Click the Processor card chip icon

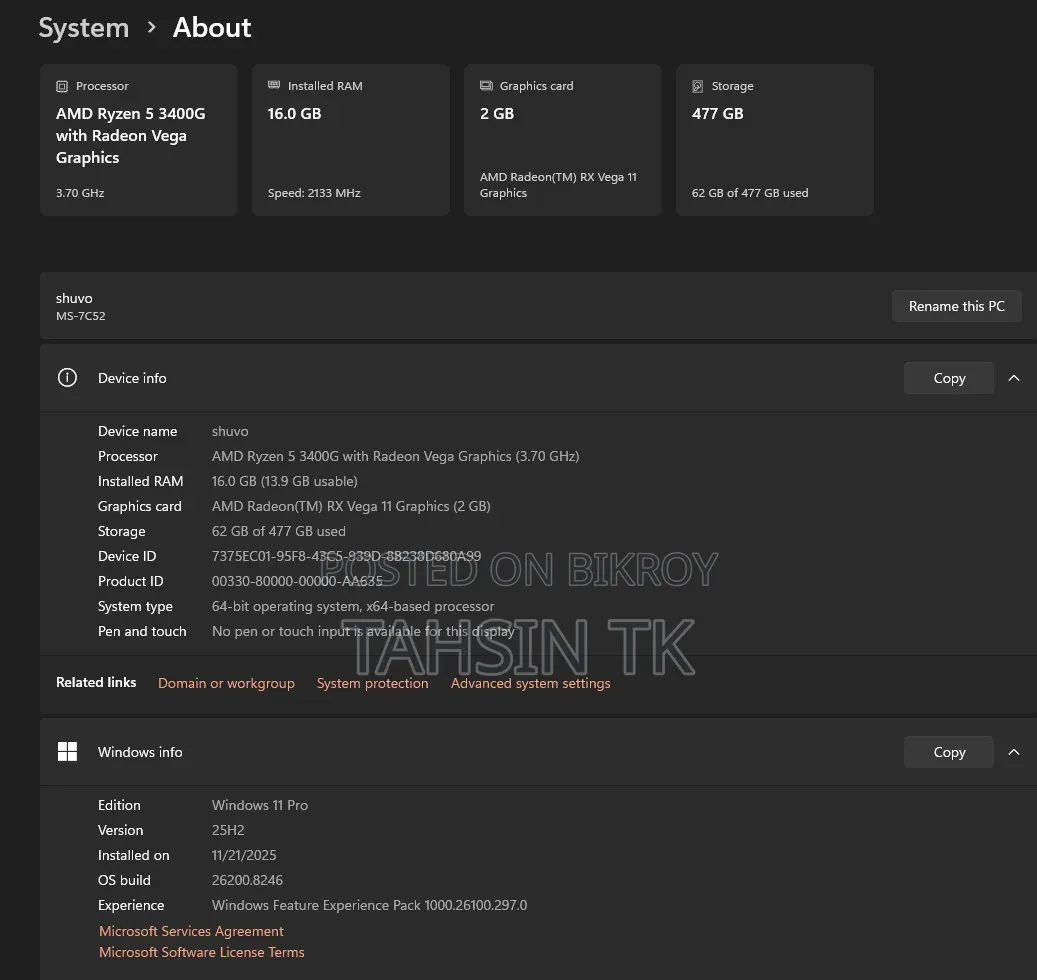tap(62, 86)
